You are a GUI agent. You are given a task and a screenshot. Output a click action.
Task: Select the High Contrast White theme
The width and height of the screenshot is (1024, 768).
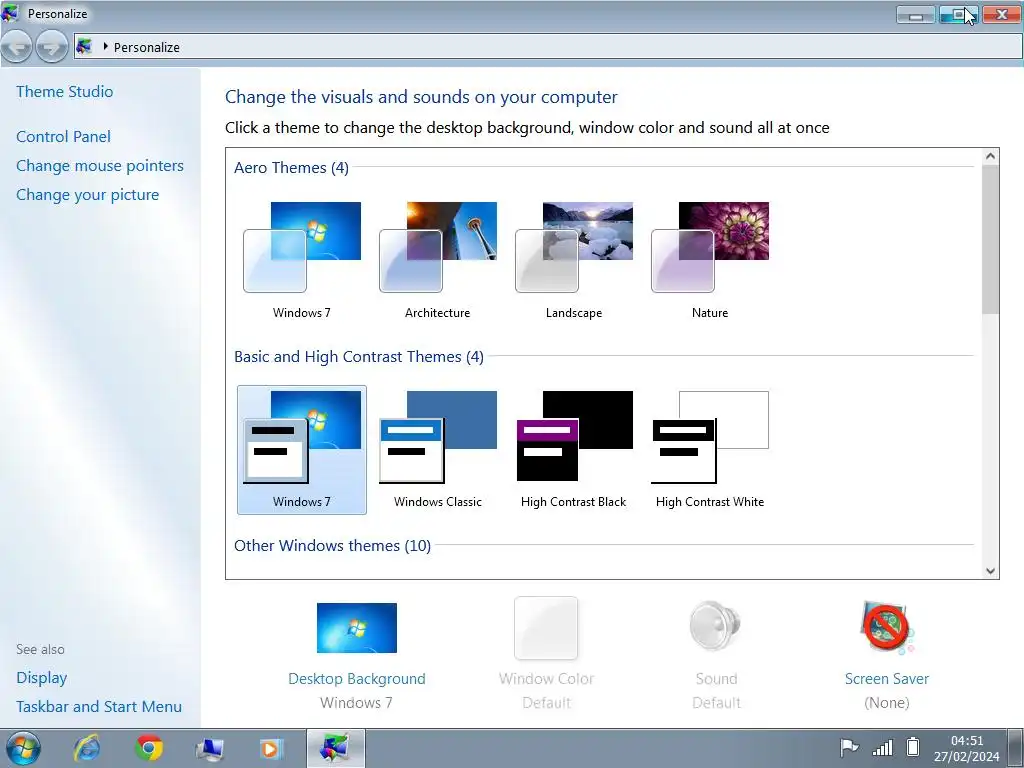(x=710, y=450)
